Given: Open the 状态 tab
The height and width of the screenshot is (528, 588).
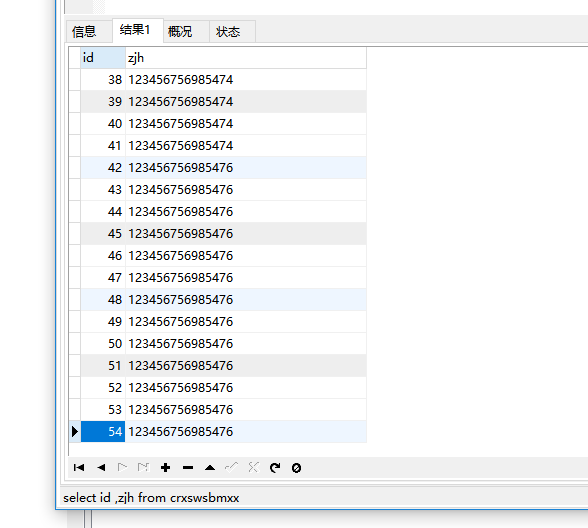Looking at the screenshot, I should coord(232,32).
